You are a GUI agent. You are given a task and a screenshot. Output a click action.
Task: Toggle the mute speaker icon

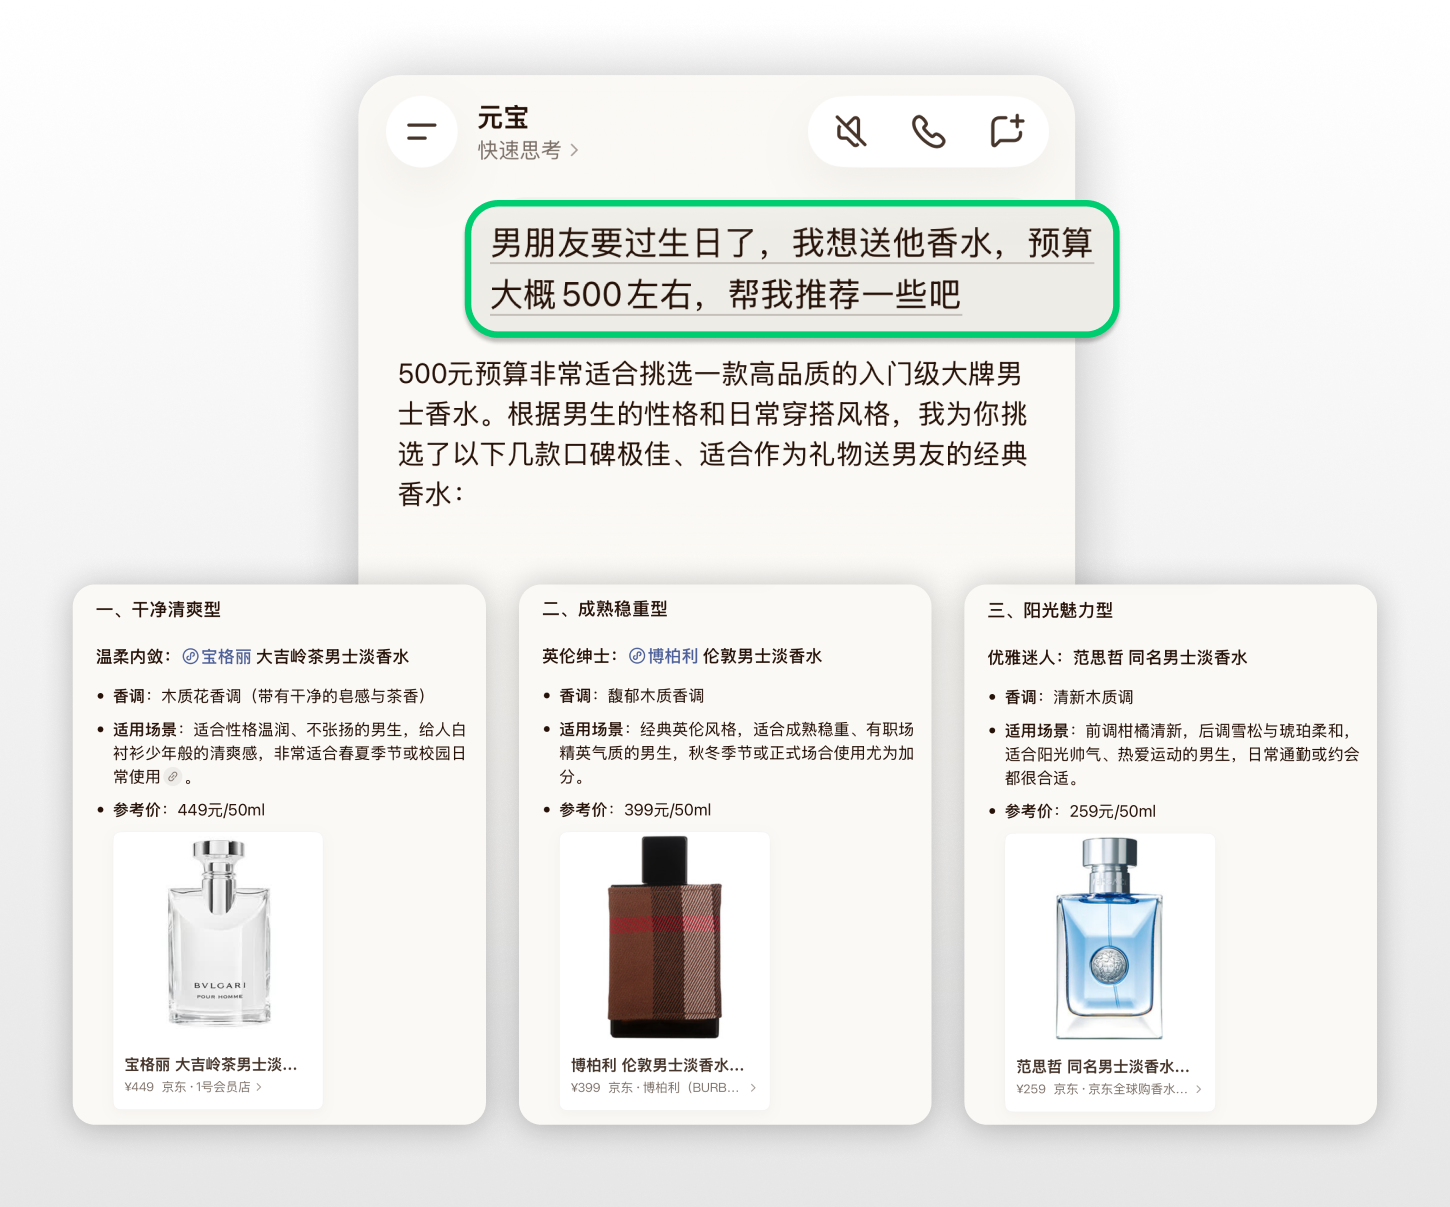click(851, 131)
